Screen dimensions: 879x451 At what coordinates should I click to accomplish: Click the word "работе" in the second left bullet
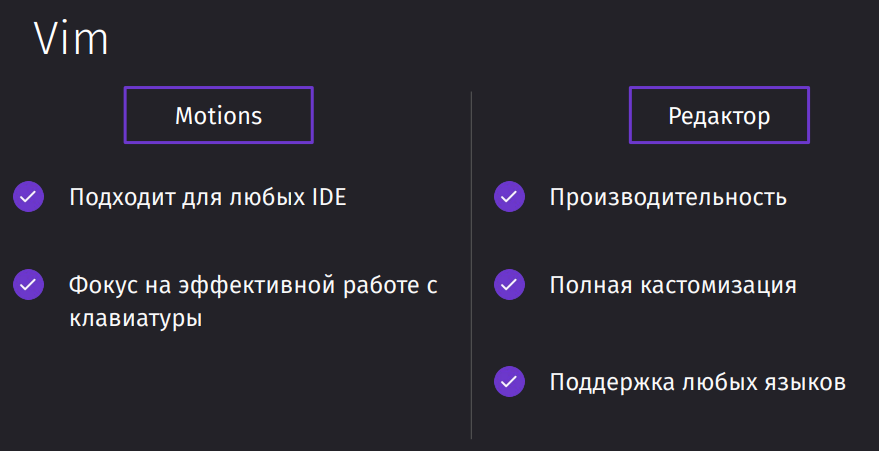click(x=379, y=285)
